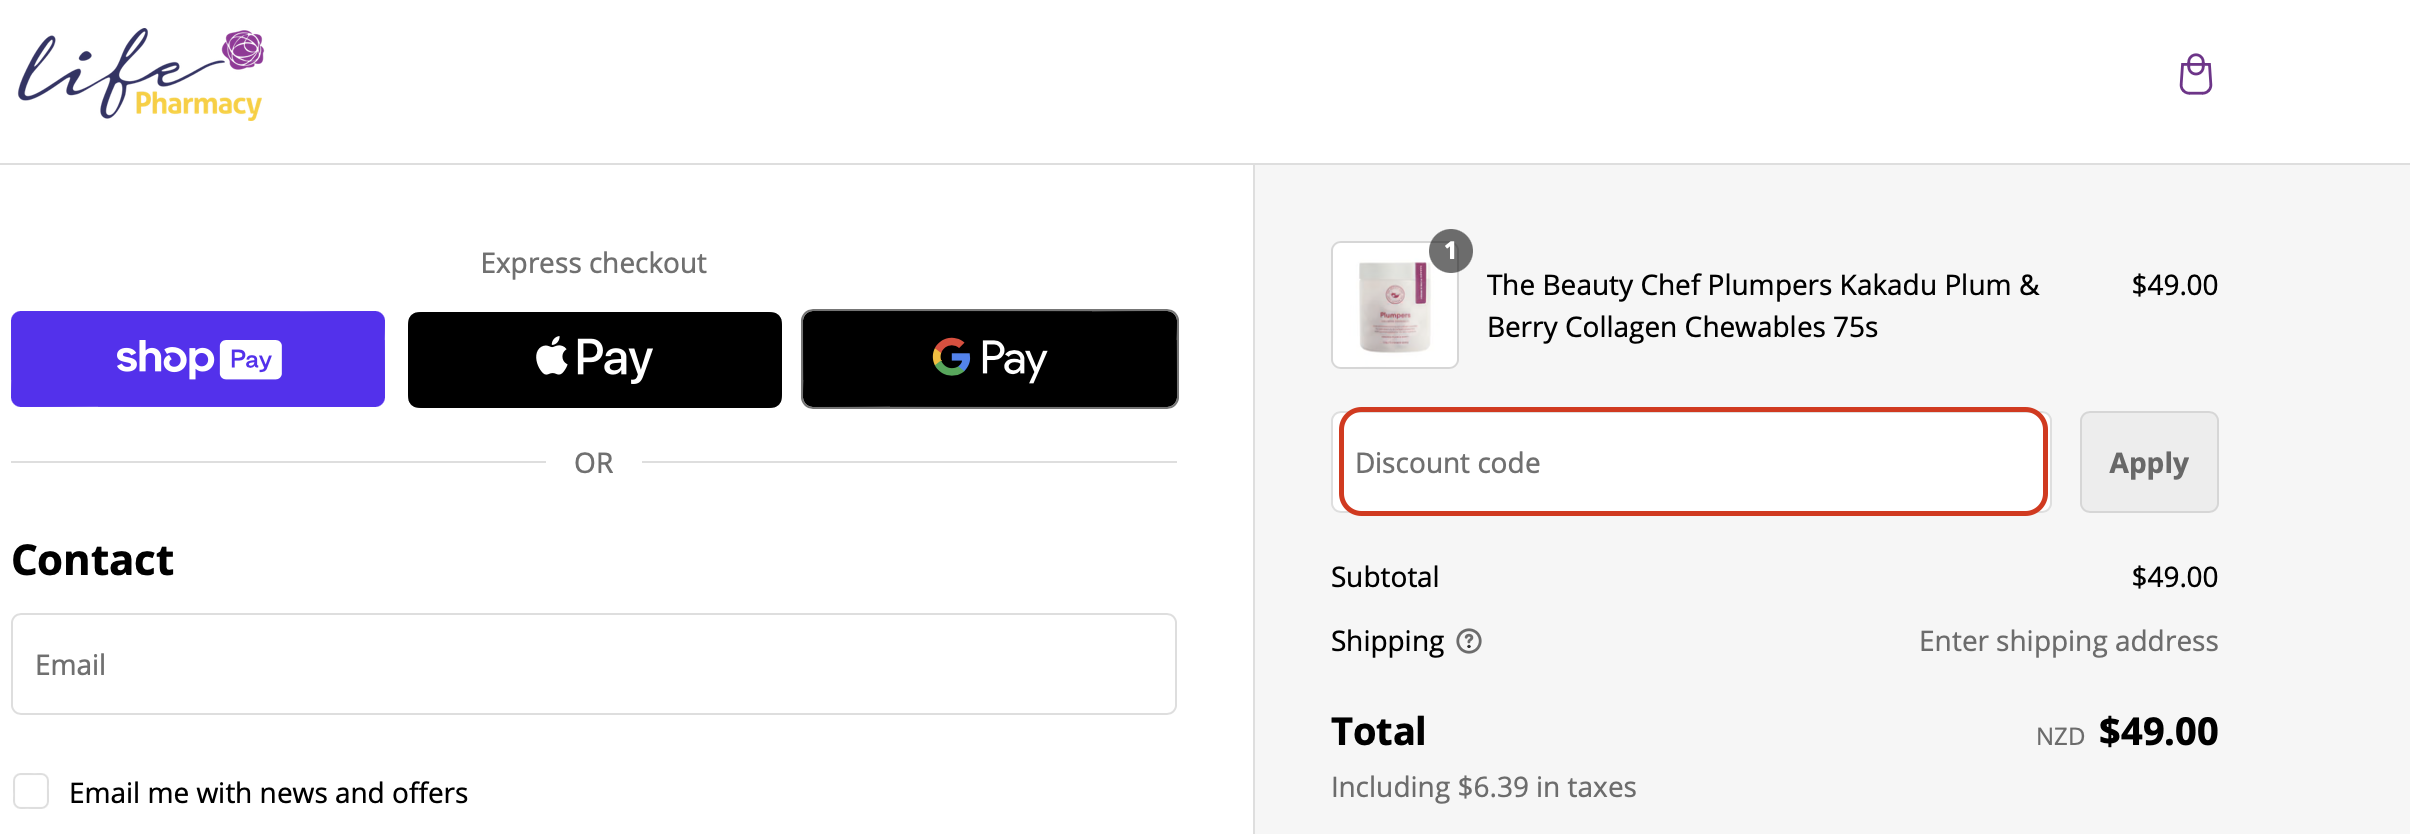Click the Beauty Chef Plumpers product name
The height and width of the screenshot is (834, 2410).
1762,306
